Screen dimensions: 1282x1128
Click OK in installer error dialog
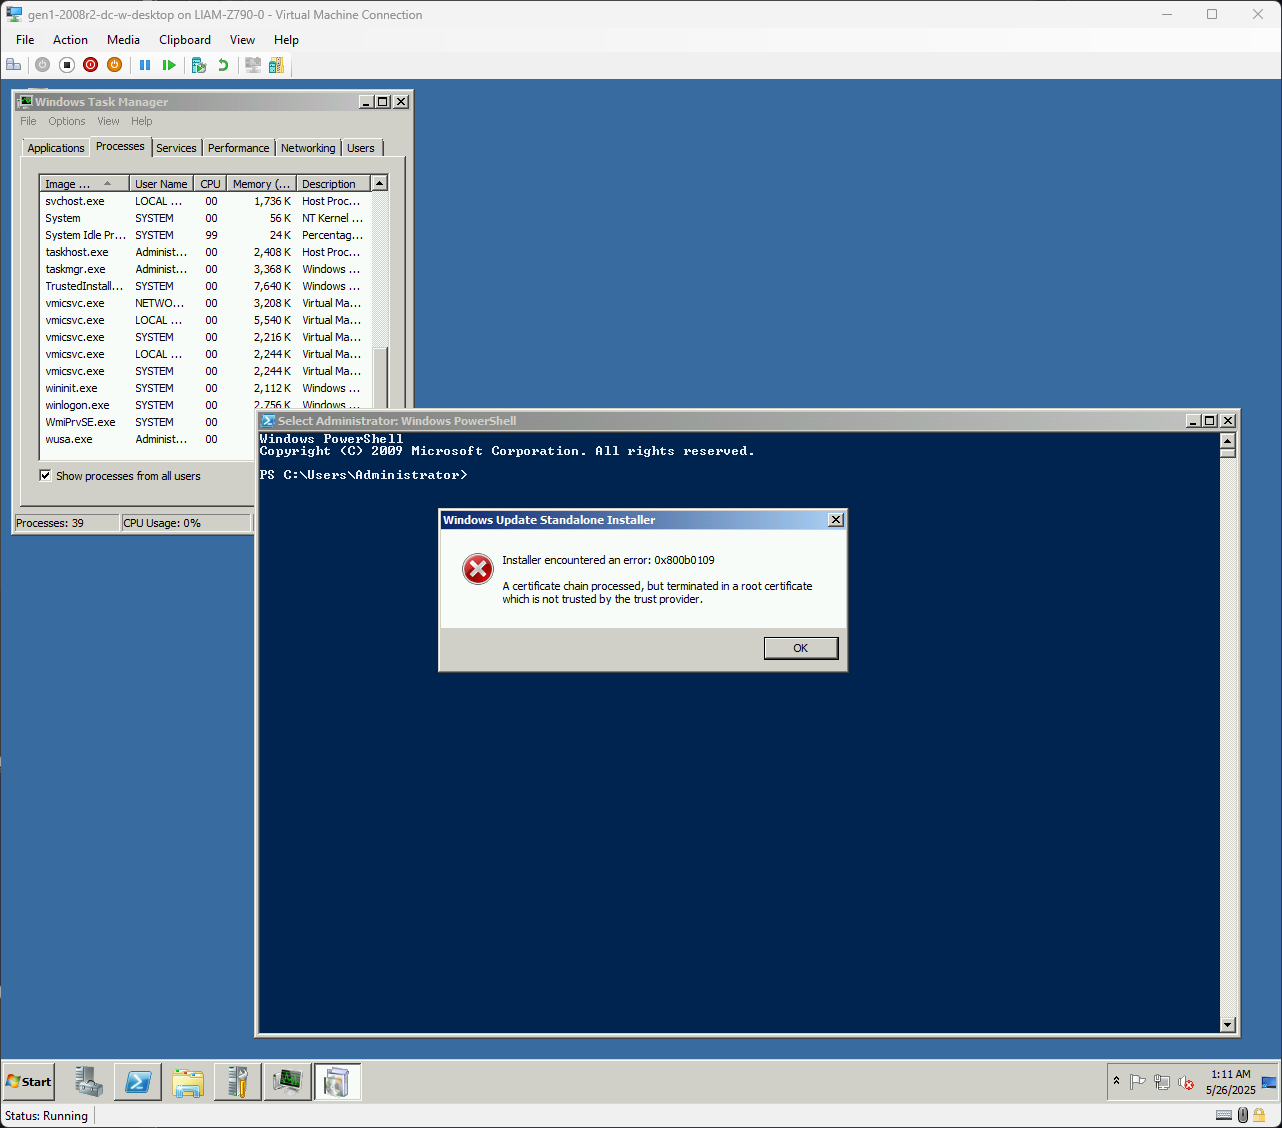pyautogui.click(x=800, y=648)
